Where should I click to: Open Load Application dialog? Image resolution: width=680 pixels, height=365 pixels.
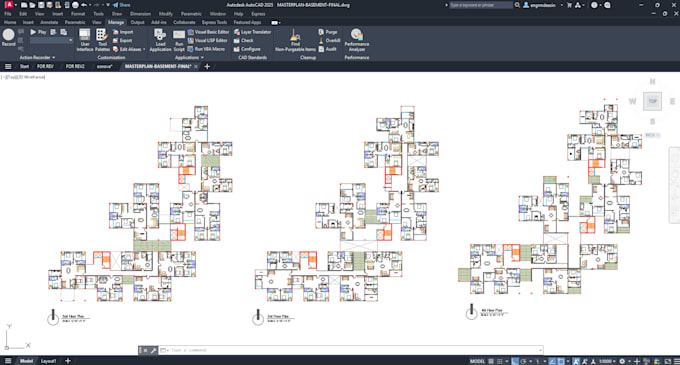(160, 40)
